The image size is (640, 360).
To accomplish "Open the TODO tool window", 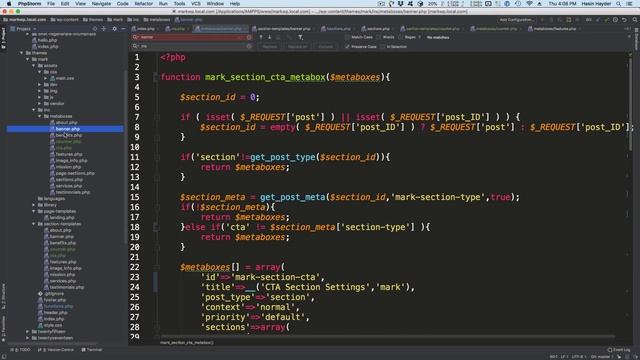I will coord(20,350).
